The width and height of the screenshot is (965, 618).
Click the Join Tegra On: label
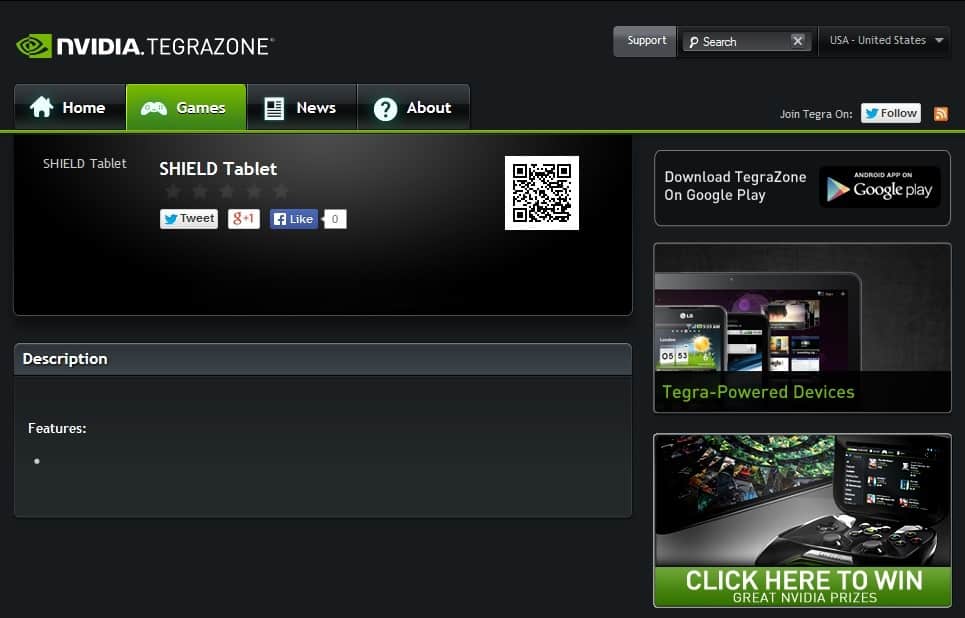[816, 114]
